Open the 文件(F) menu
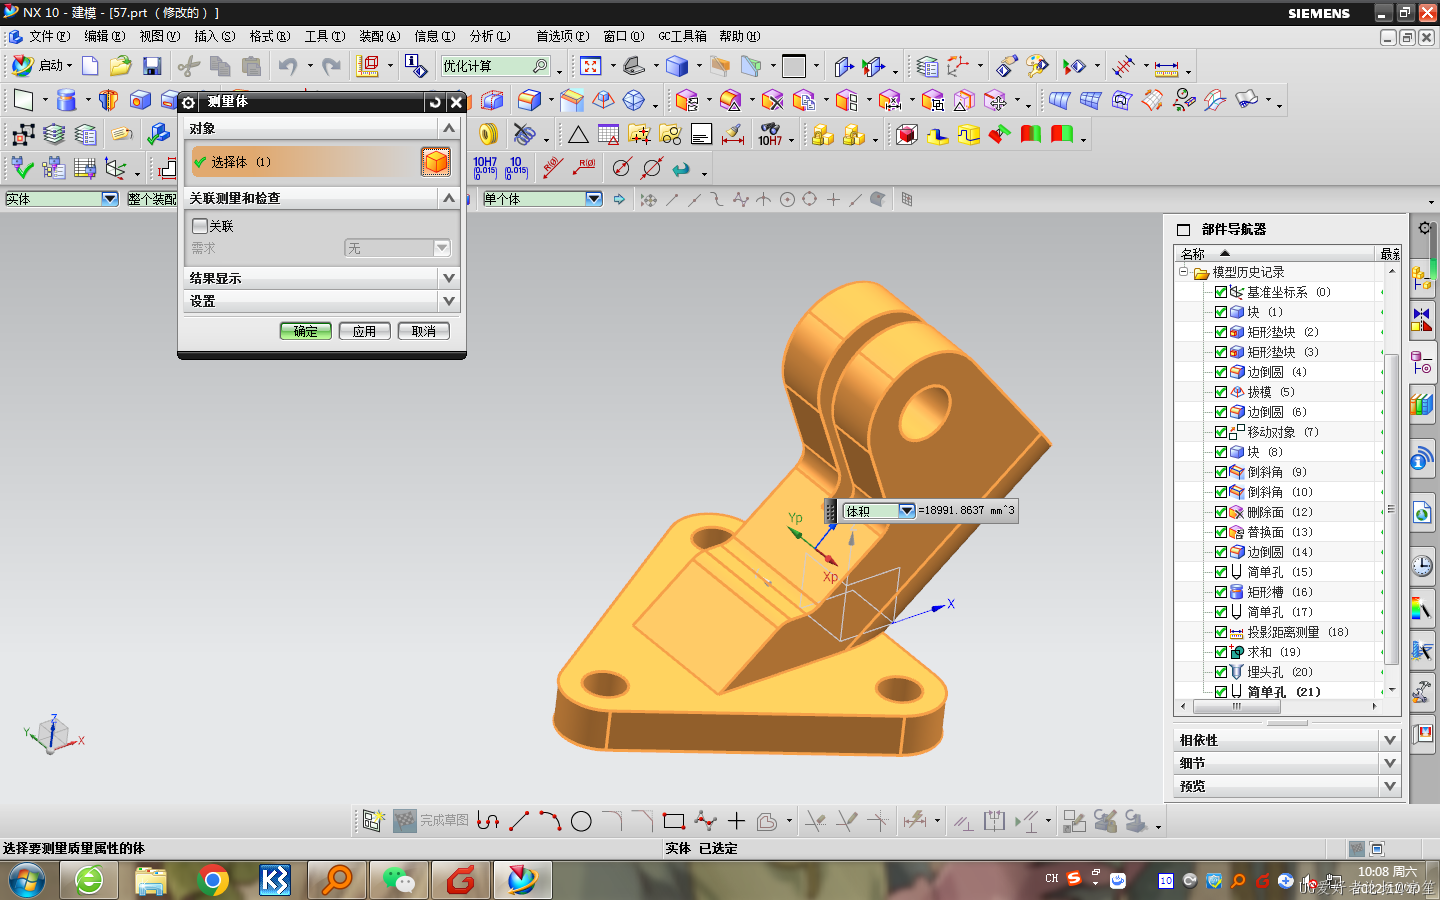The image size is (1440, 900). tap(49, 36)
